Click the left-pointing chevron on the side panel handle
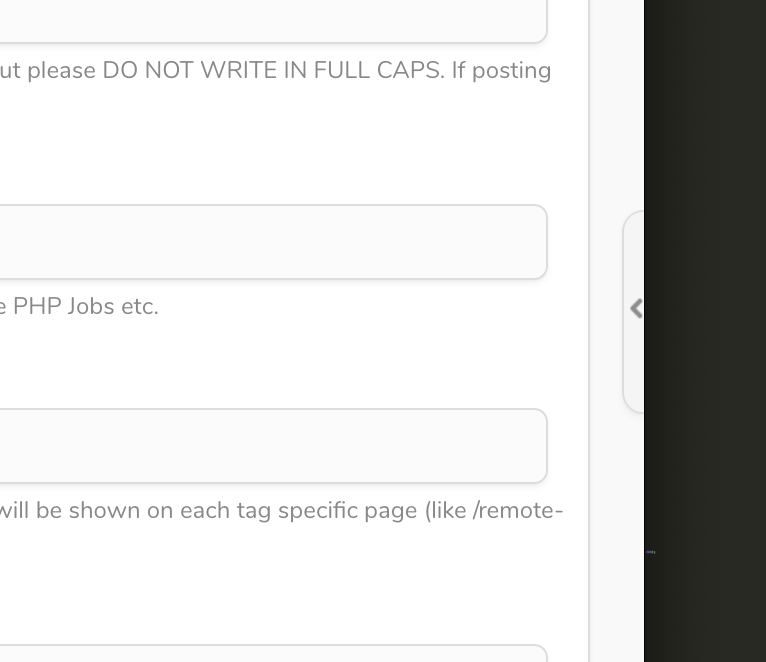The image size is (766, 662). 636,308
